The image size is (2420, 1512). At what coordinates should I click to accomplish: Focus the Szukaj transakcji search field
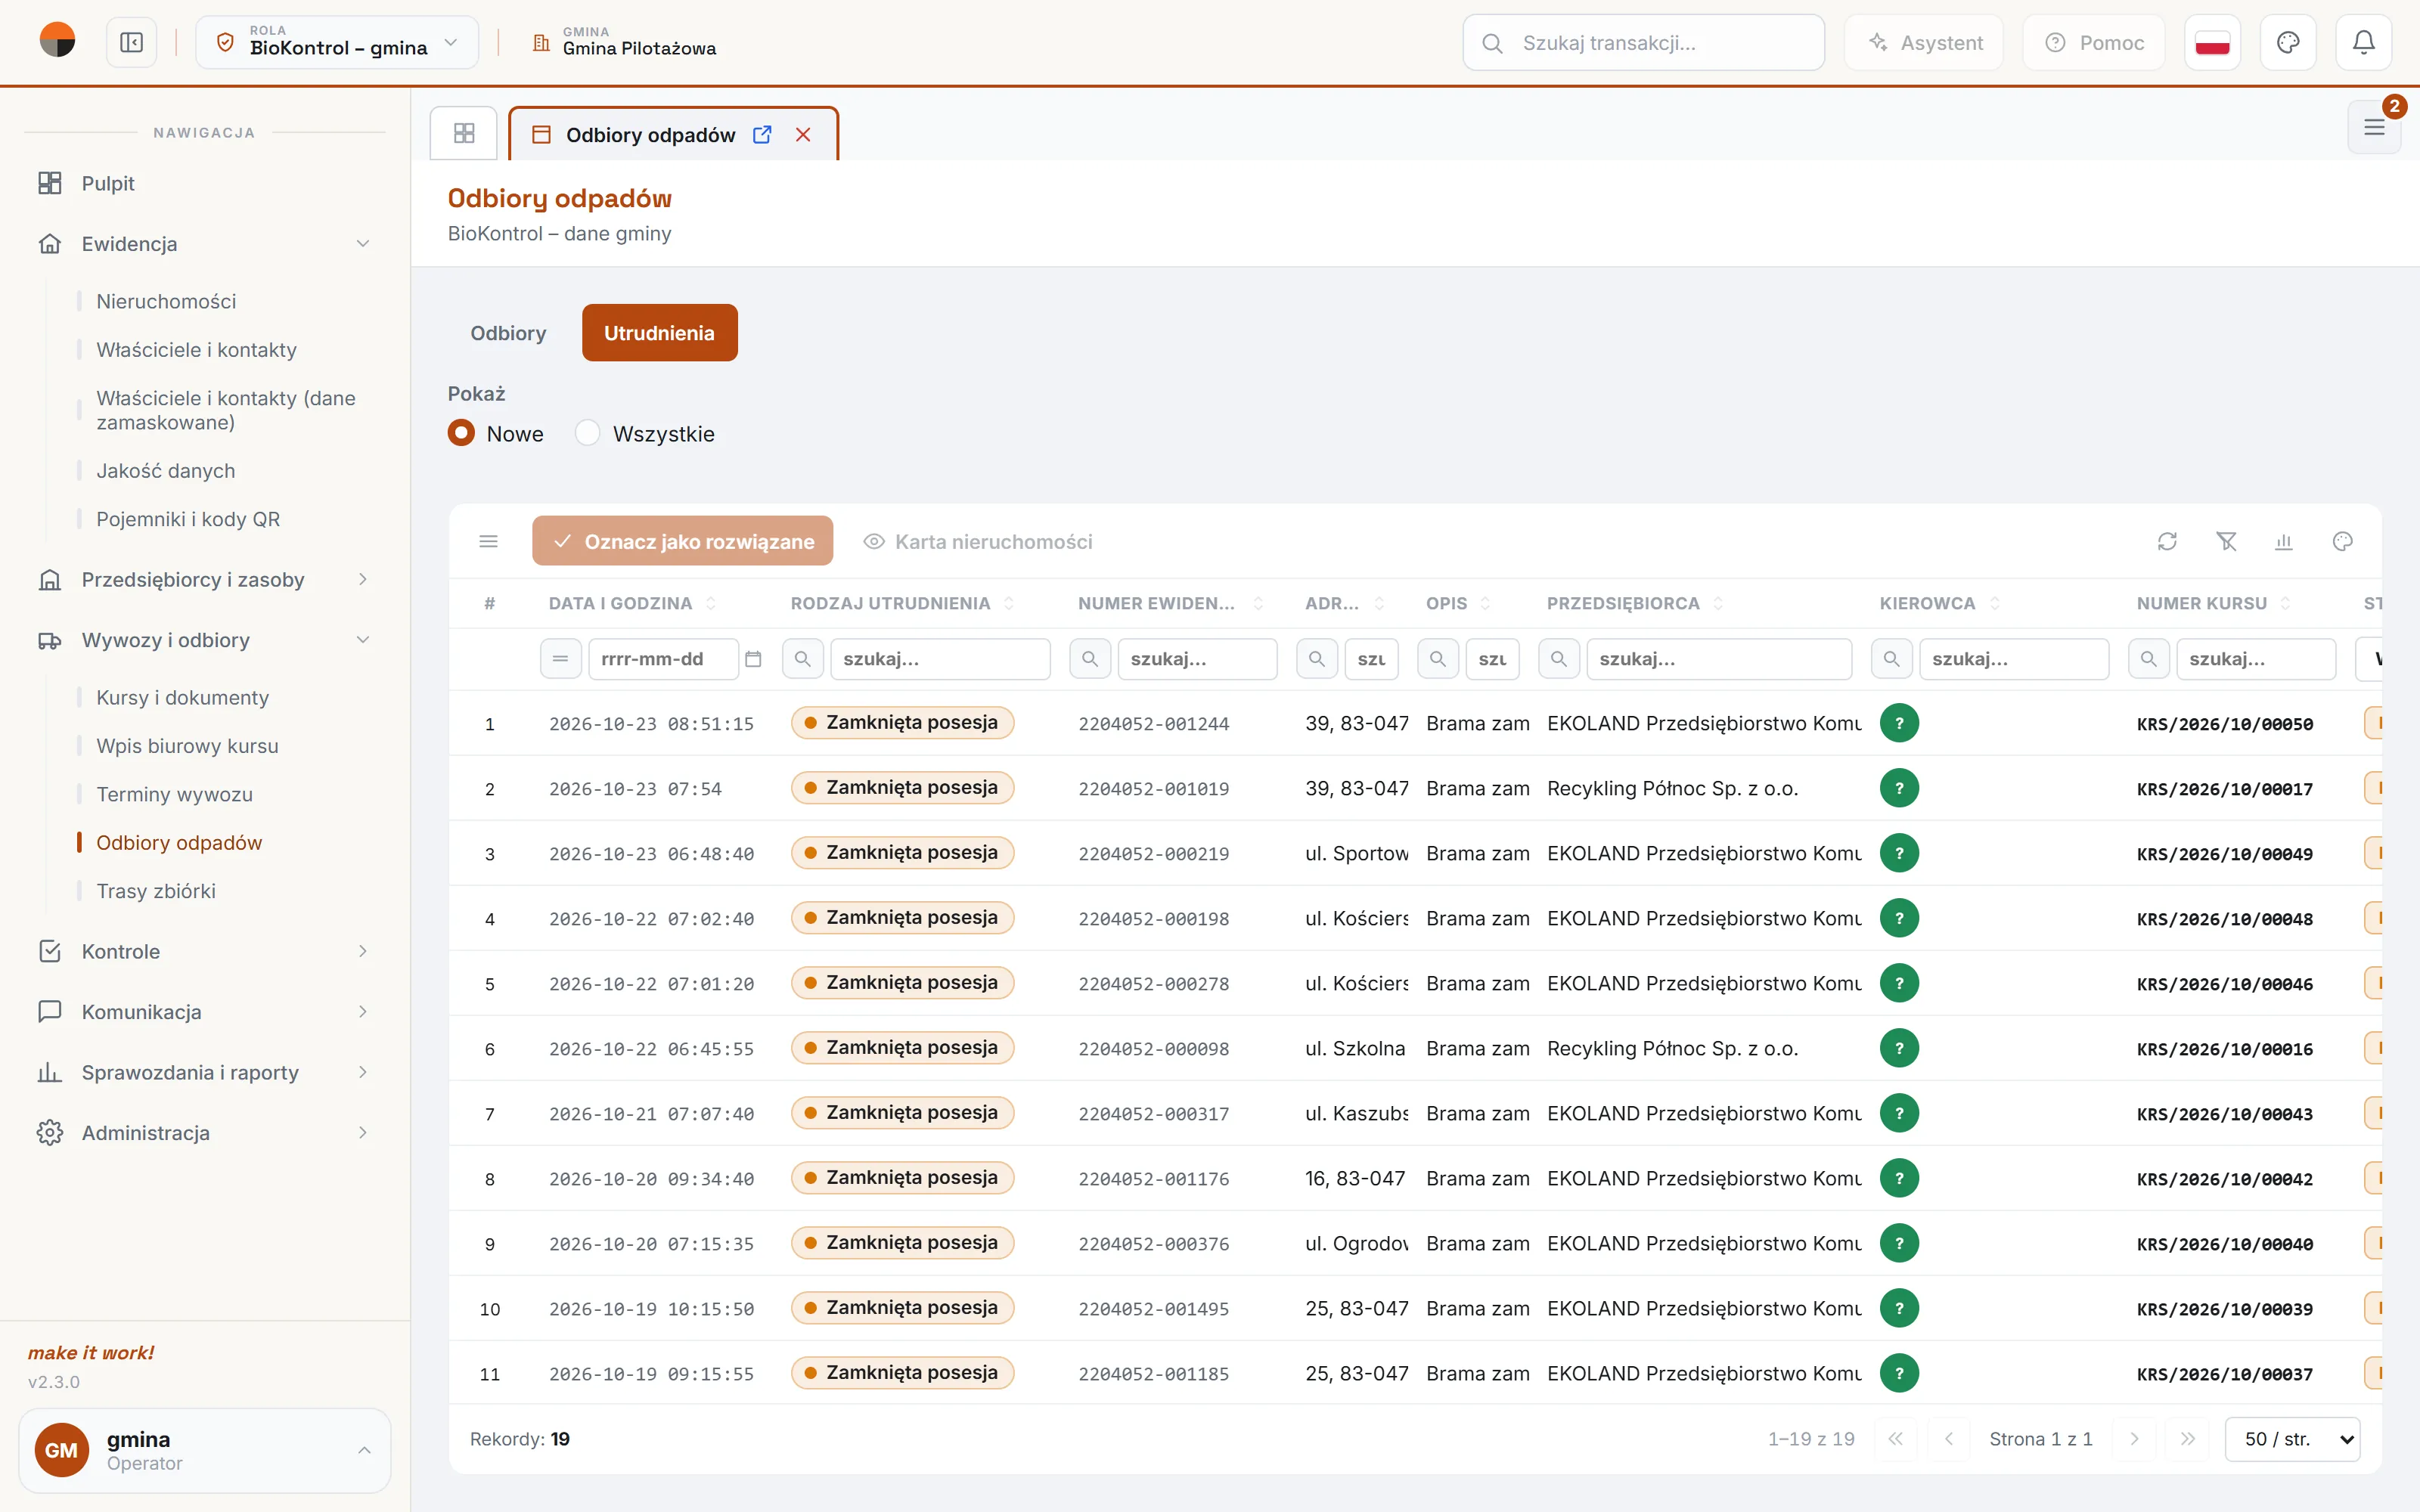coord(1644,43)
